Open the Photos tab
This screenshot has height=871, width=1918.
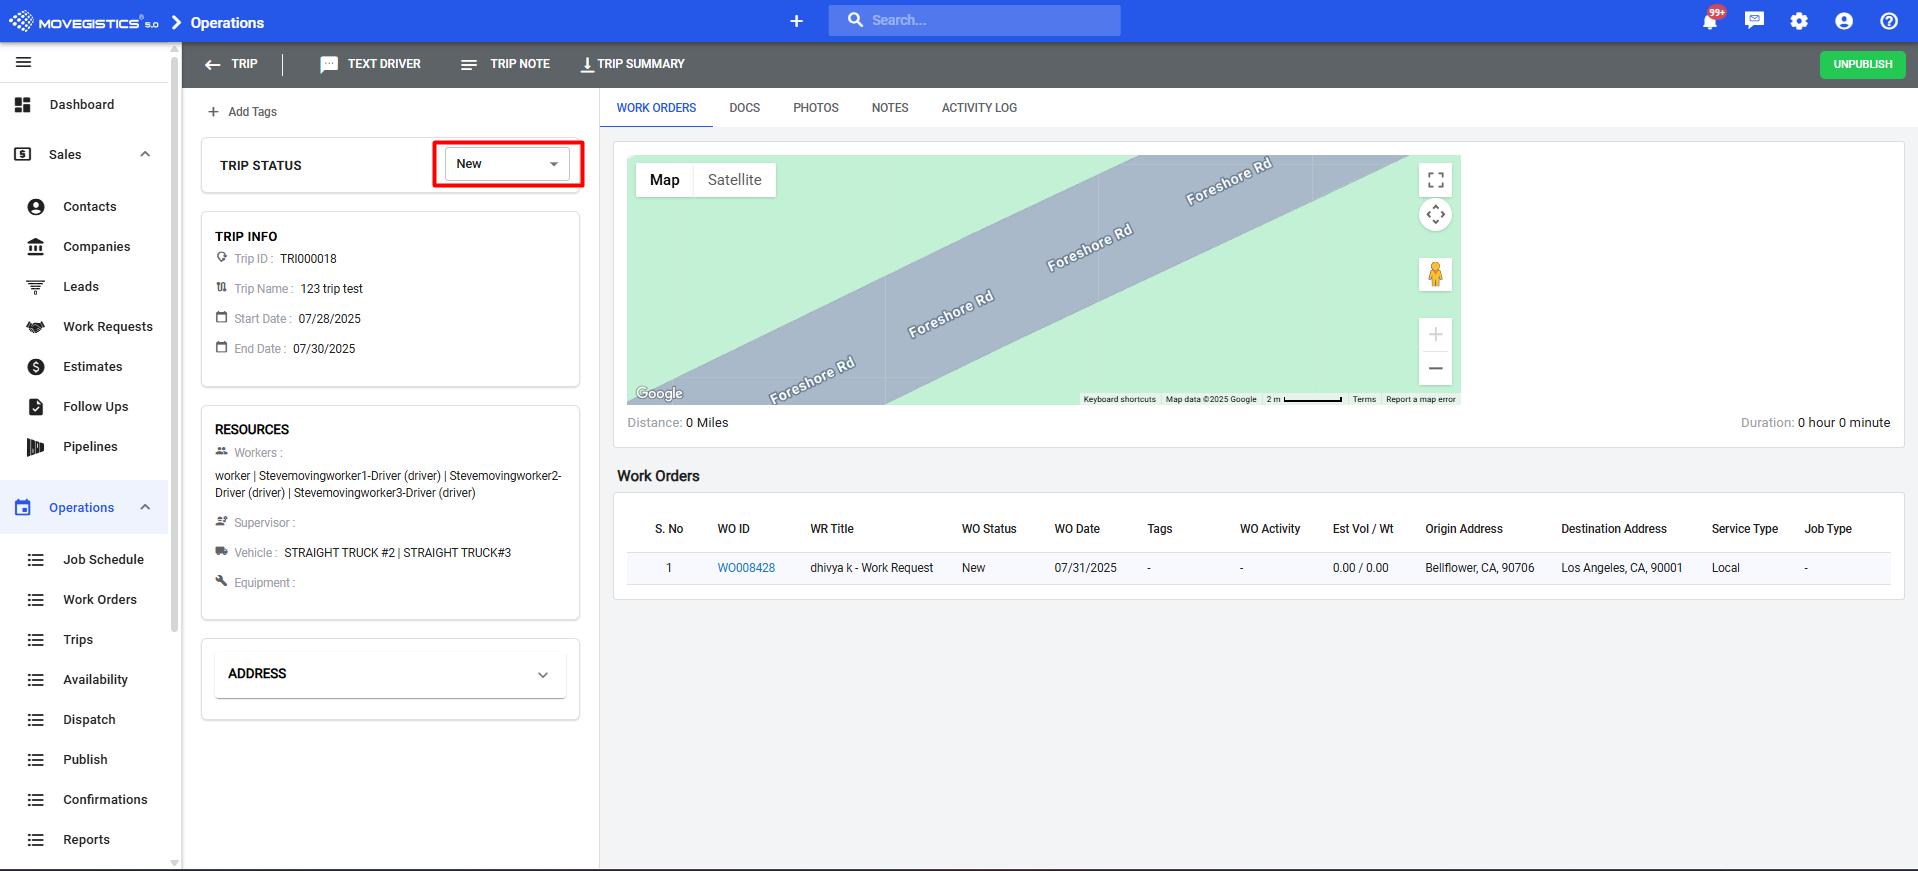[815, 108]
